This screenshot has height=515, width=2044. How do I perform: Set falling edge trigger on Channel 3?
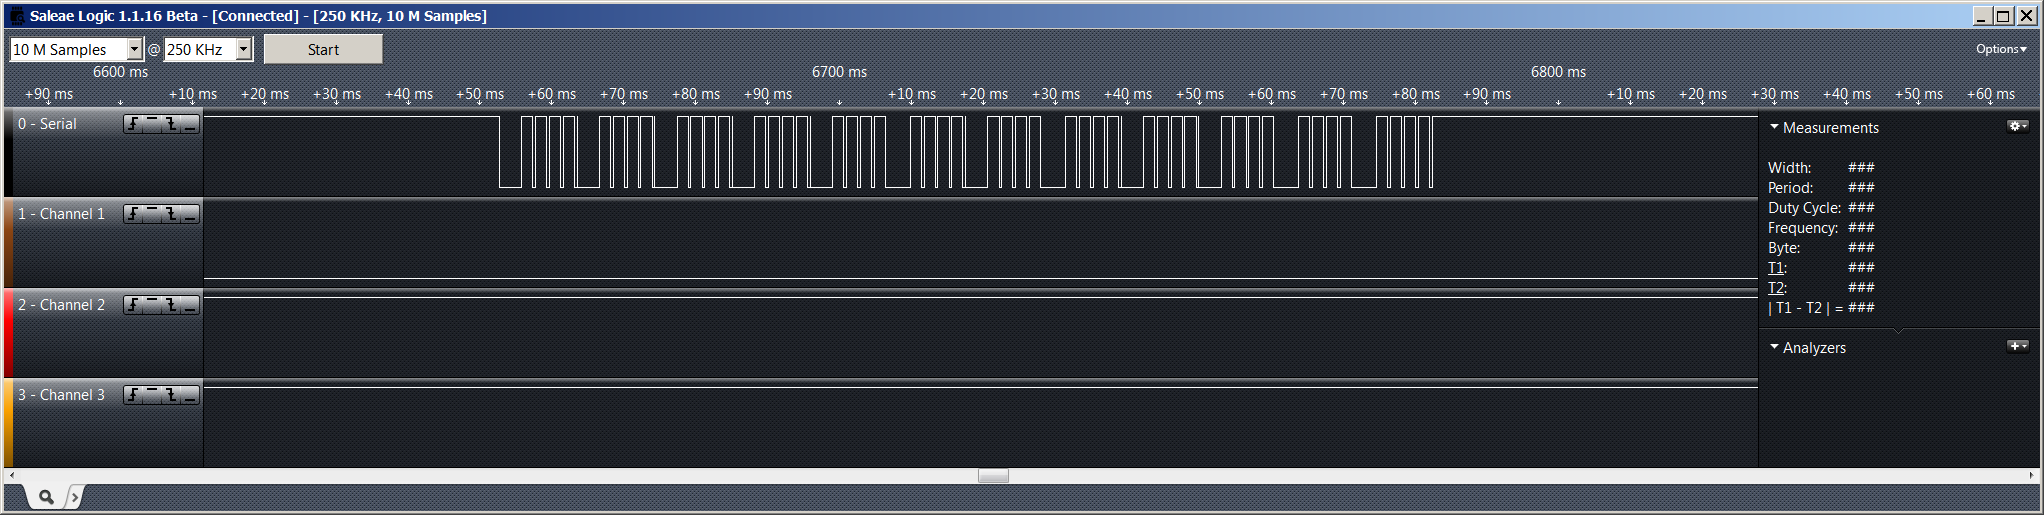click(171, 395)
